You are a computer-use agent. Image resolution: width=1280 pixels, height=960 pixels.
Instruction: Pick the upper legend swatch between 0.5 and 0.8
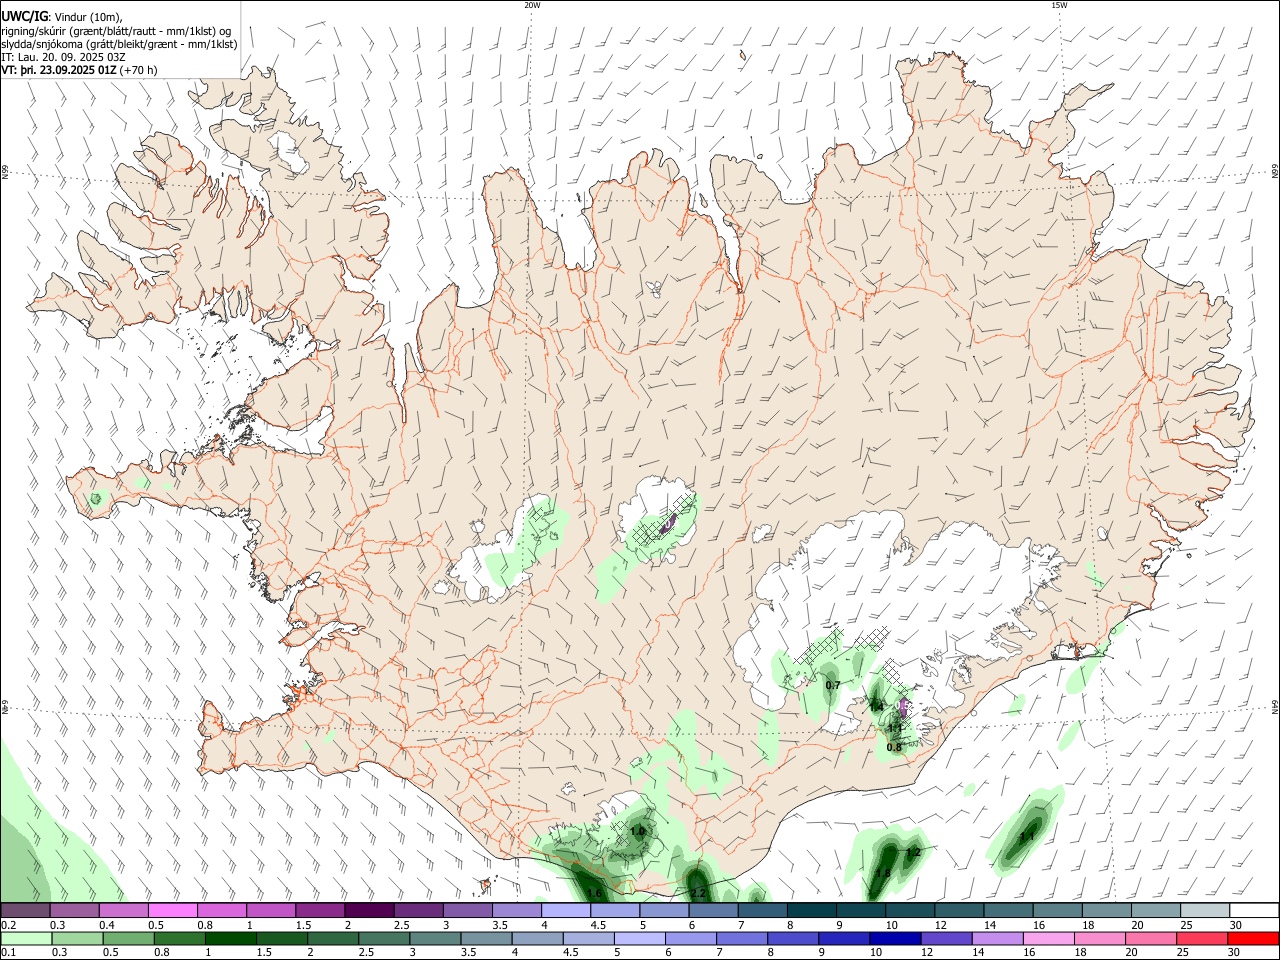[x=172, y=910]
